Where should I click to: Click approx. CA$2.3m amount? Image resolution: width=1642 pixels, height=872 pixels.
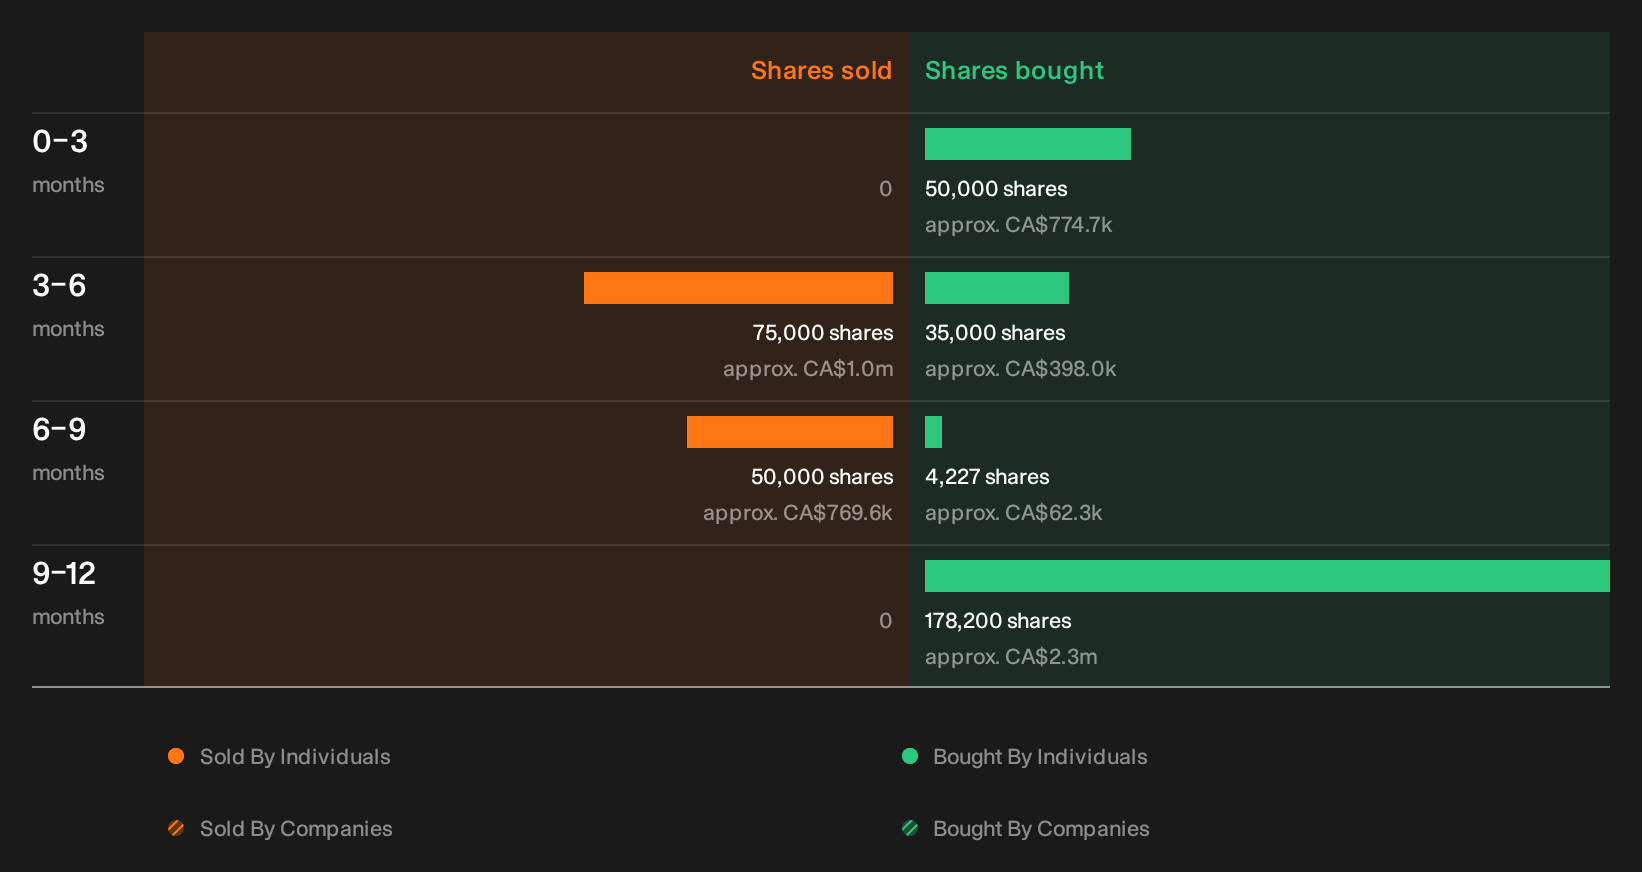1011,657
